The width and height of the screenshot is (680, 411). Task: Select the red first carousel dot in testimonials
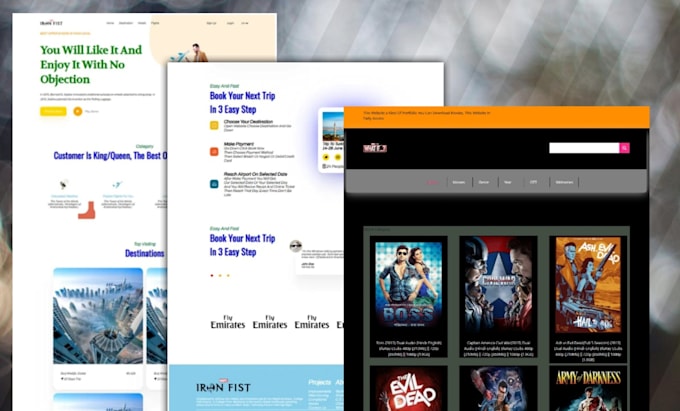[212, 275]
